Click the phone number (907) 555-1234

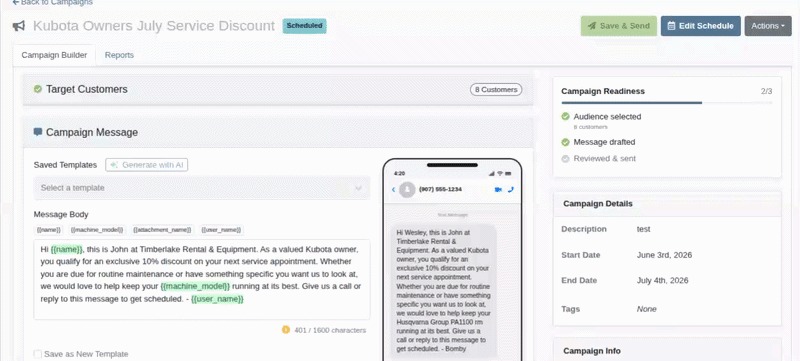click(x=440, y=189)
